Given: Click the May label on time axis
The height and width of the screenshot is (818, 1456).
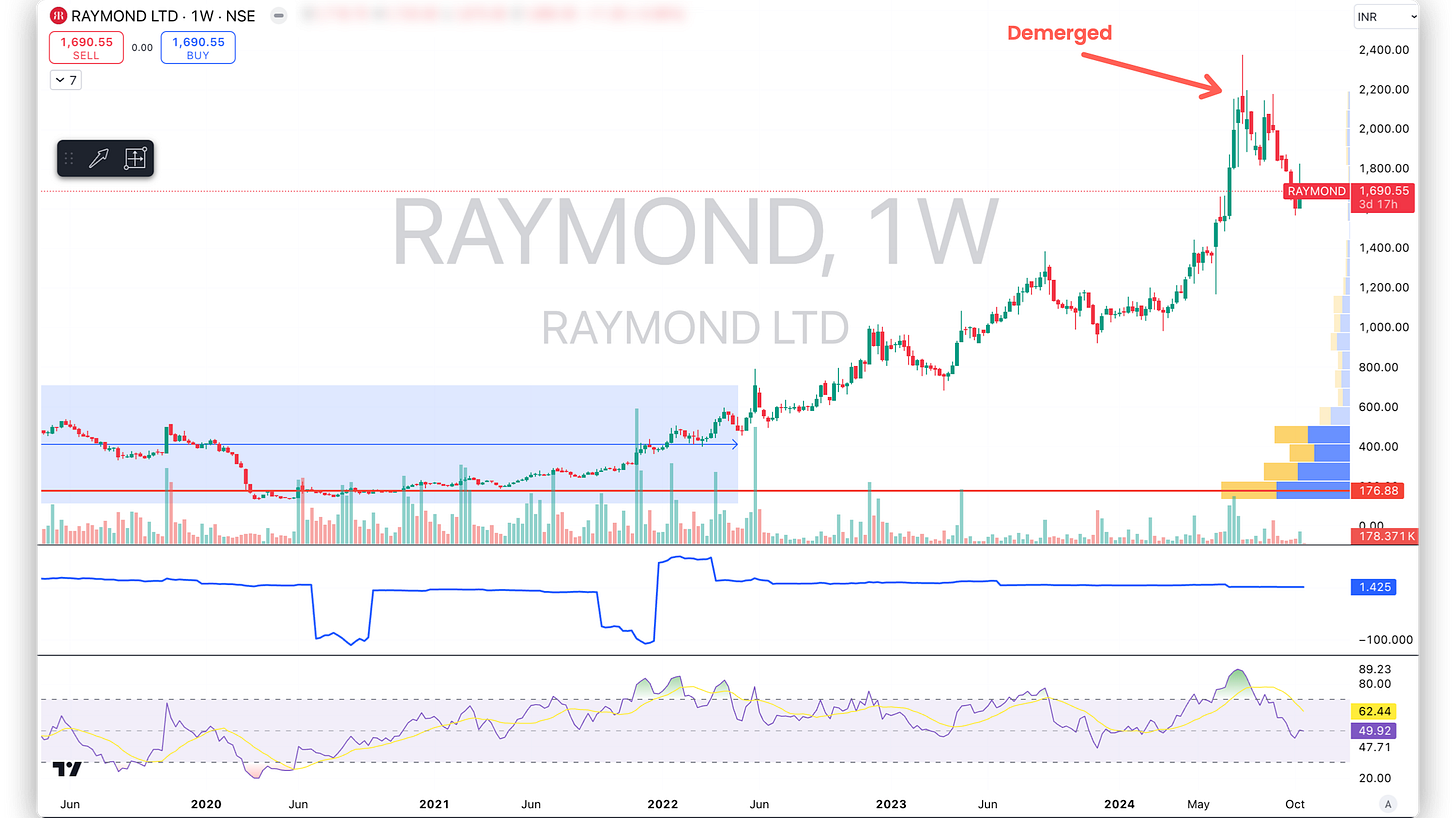Looking at the screenshot, I should click(x=1200, y=804).
